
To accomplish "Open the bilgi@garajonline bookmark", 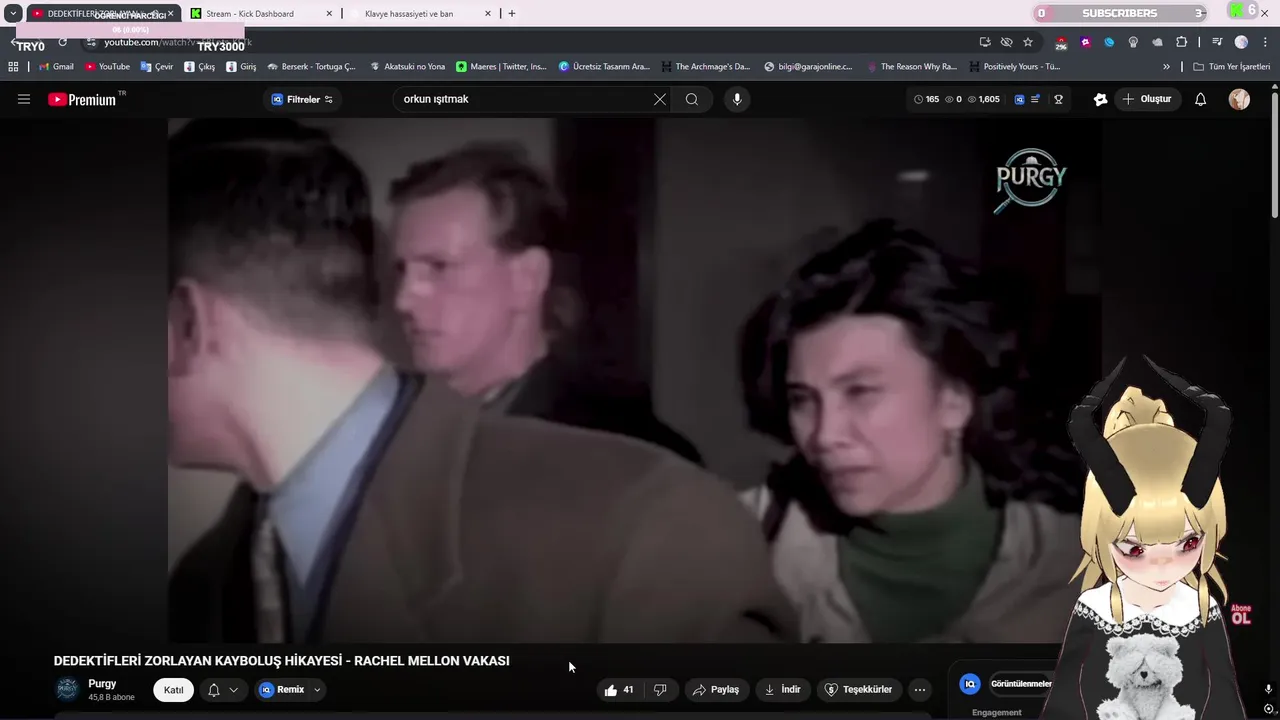I will tap(808, 67).
